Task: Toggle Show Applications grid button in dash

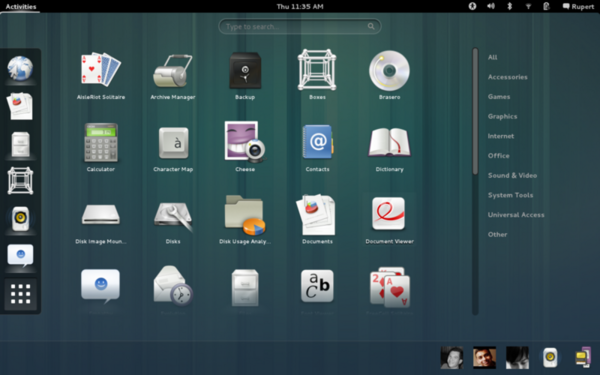Action: click(x=21, y=294)
